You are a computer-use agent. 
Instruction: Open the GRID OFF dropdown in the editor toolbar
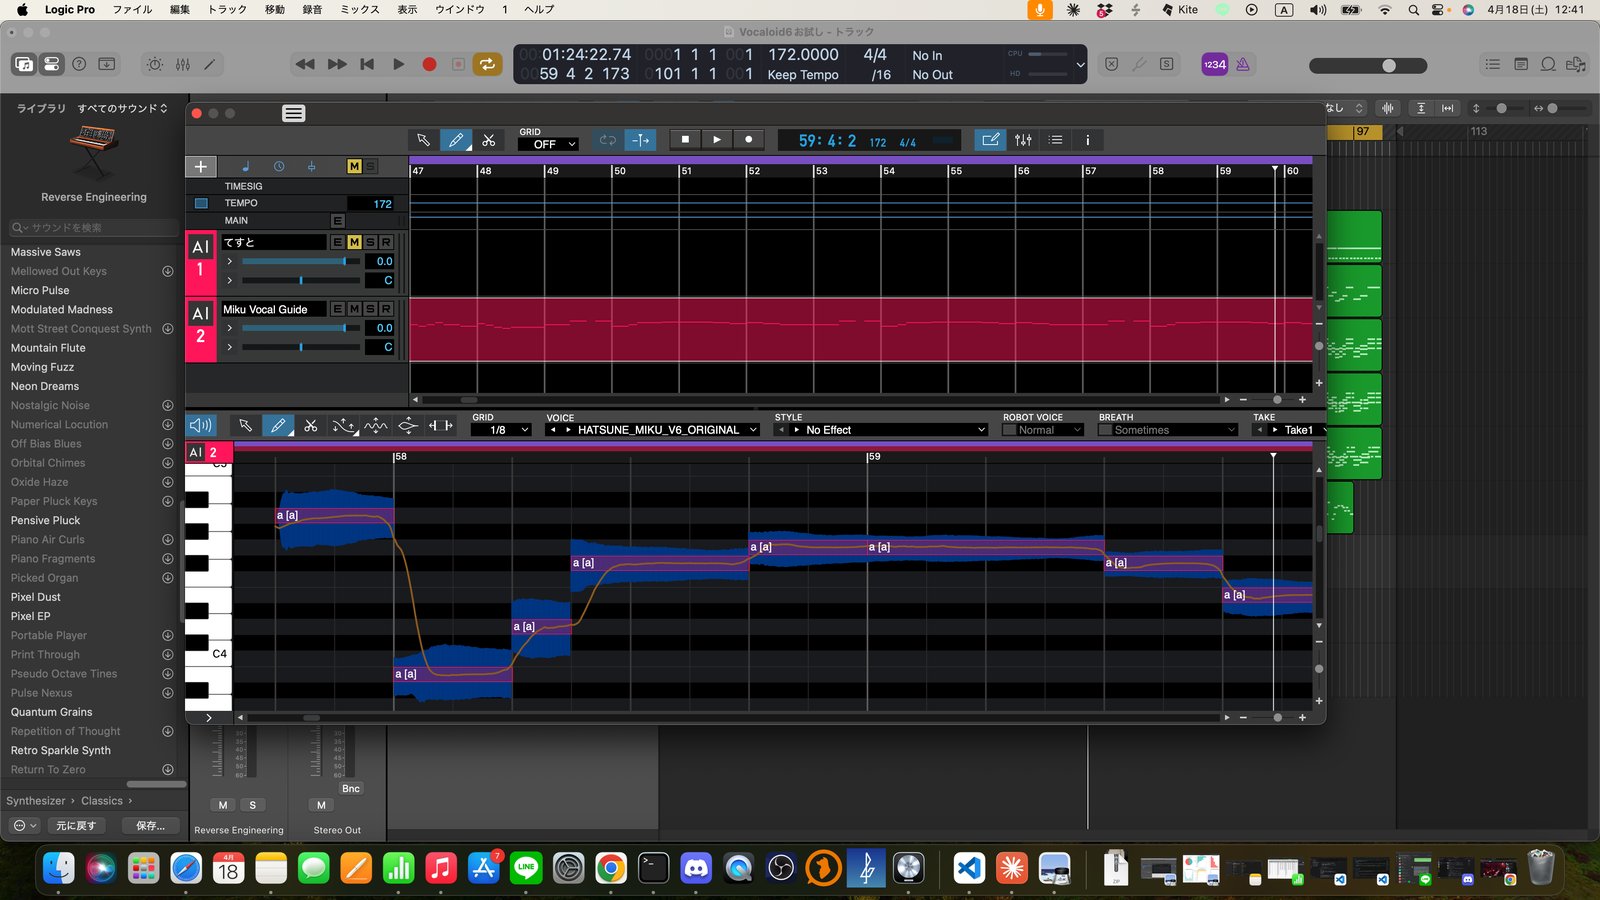click(x=546, y=144)
